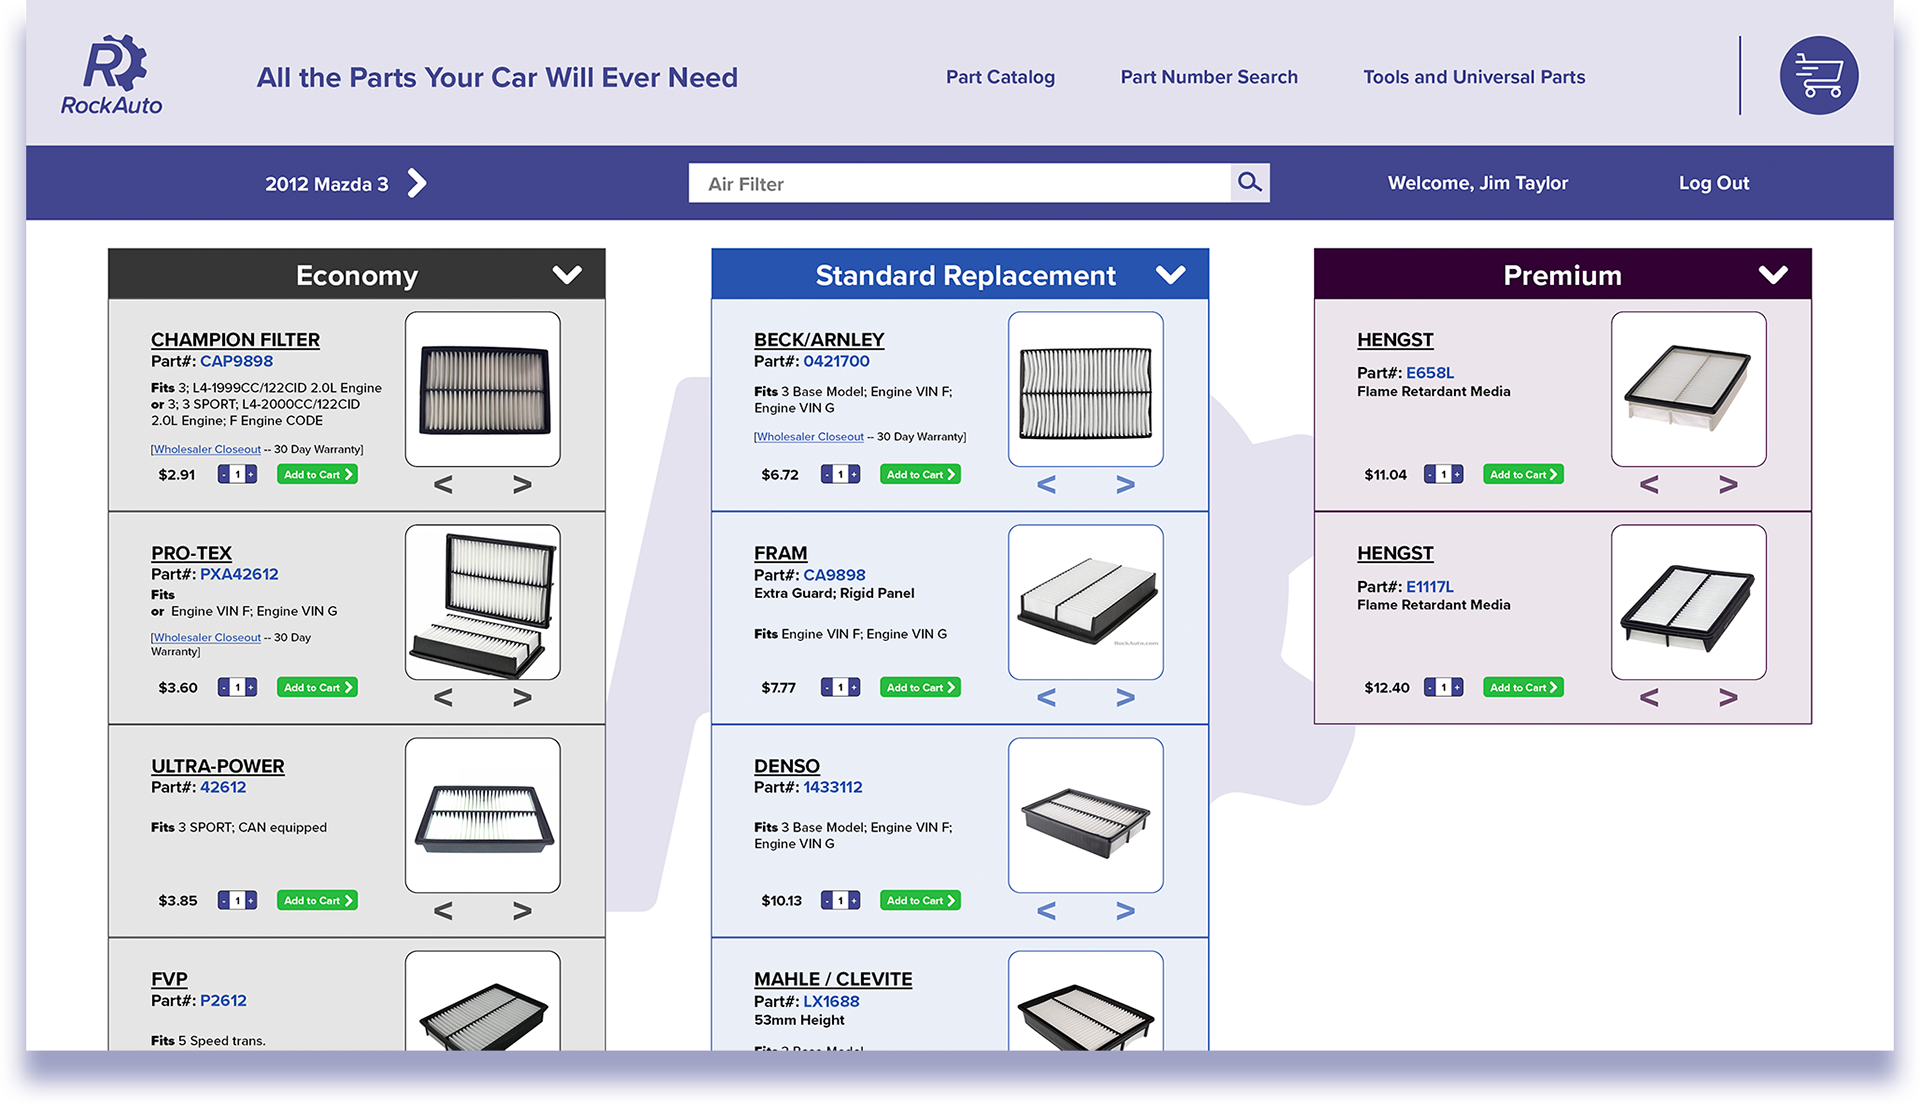Click the Welcome, Jim Taylor account link
The height and width of the screenshot is (1105, 1920).
[x=1477, y=183]
